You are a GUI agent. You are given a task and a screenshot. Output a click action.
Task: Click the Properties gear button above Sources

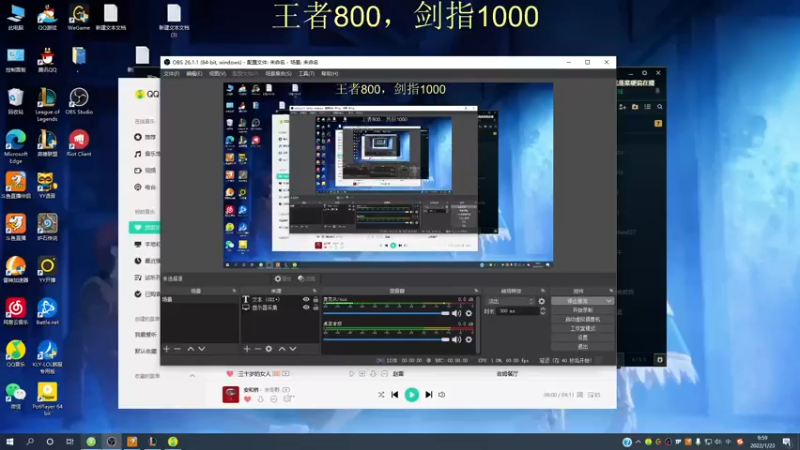tap(283, 279)
